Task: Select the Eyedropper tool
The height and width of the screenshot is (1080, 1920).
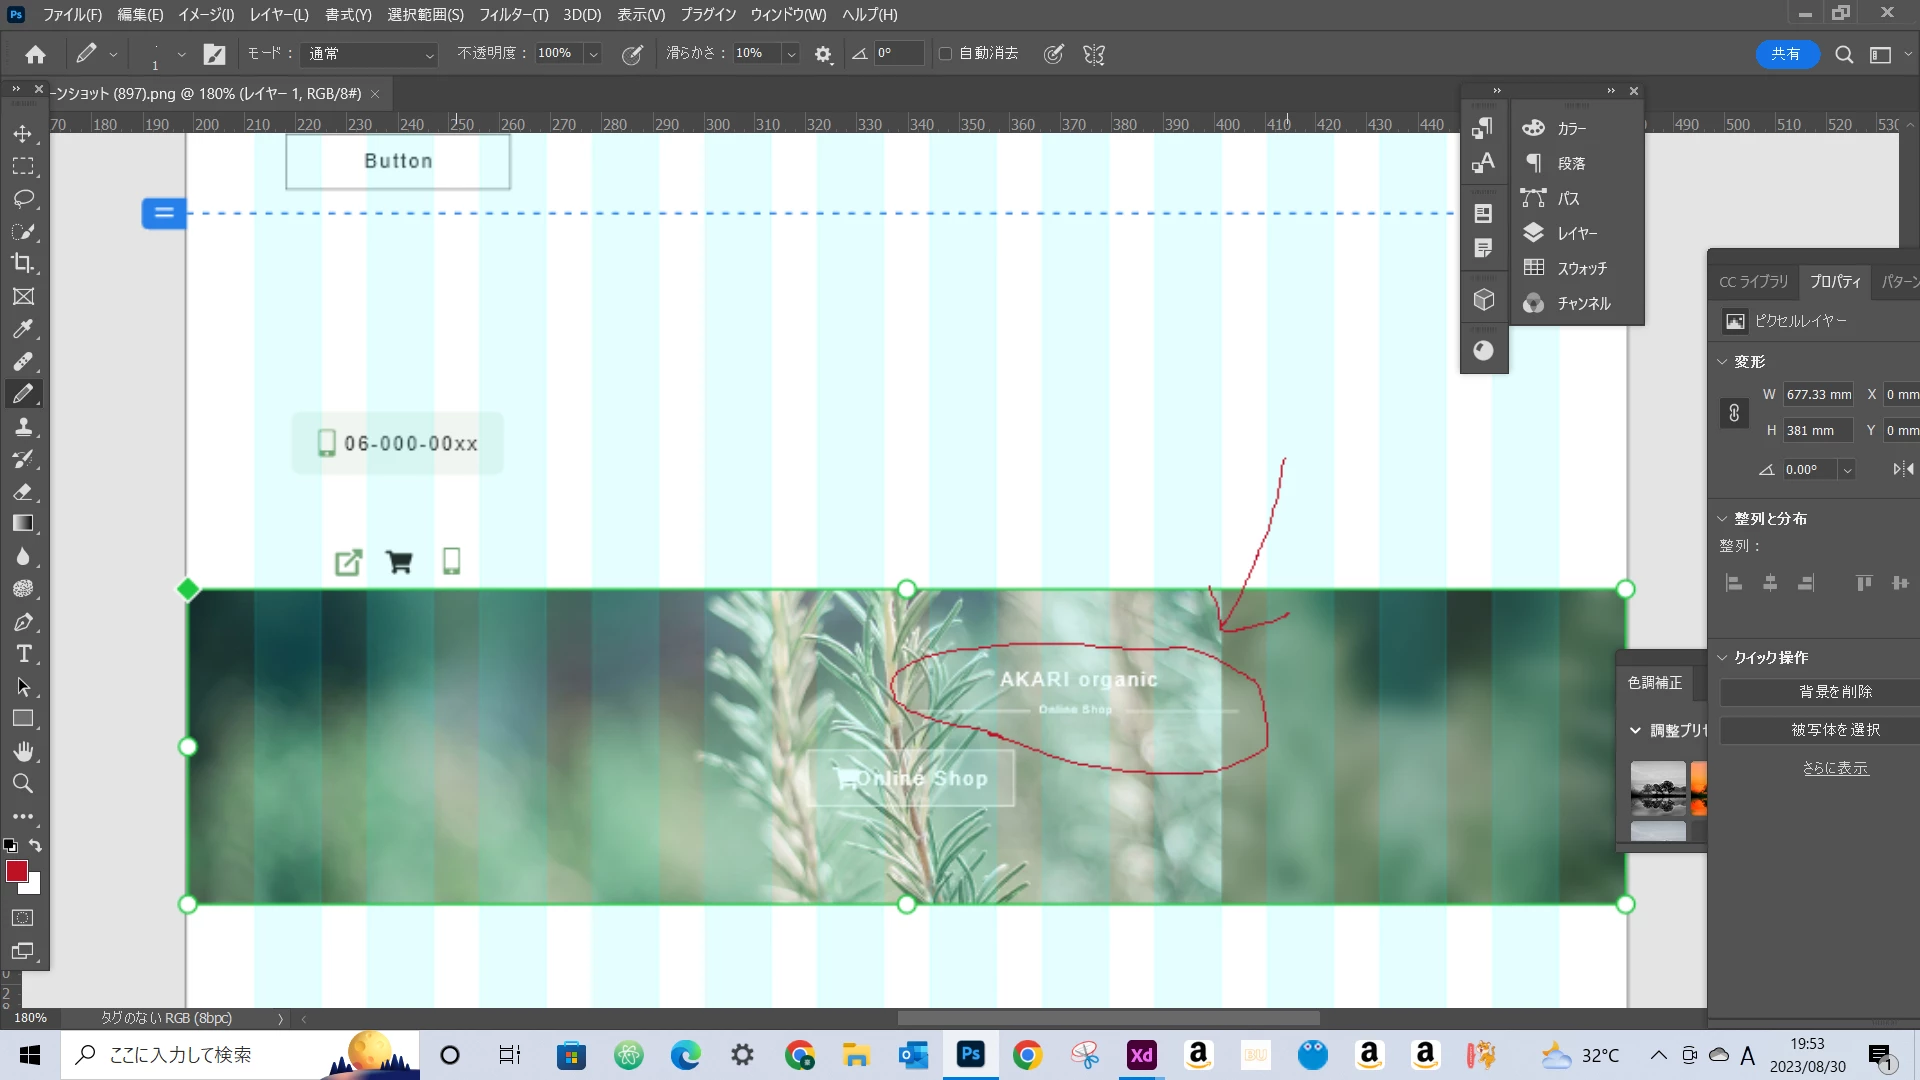Action: pos(23,328)
